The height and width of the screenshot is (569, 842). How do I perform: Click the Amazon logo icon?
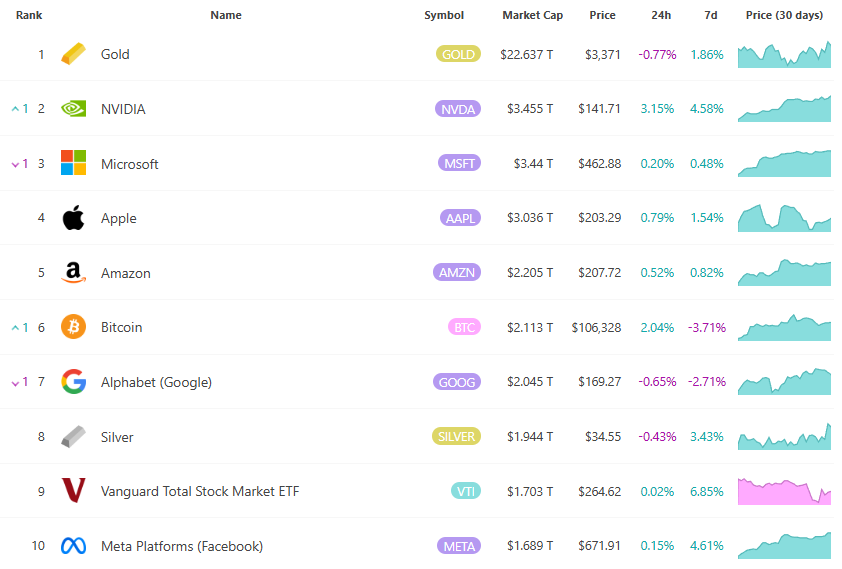coord(74,273)
